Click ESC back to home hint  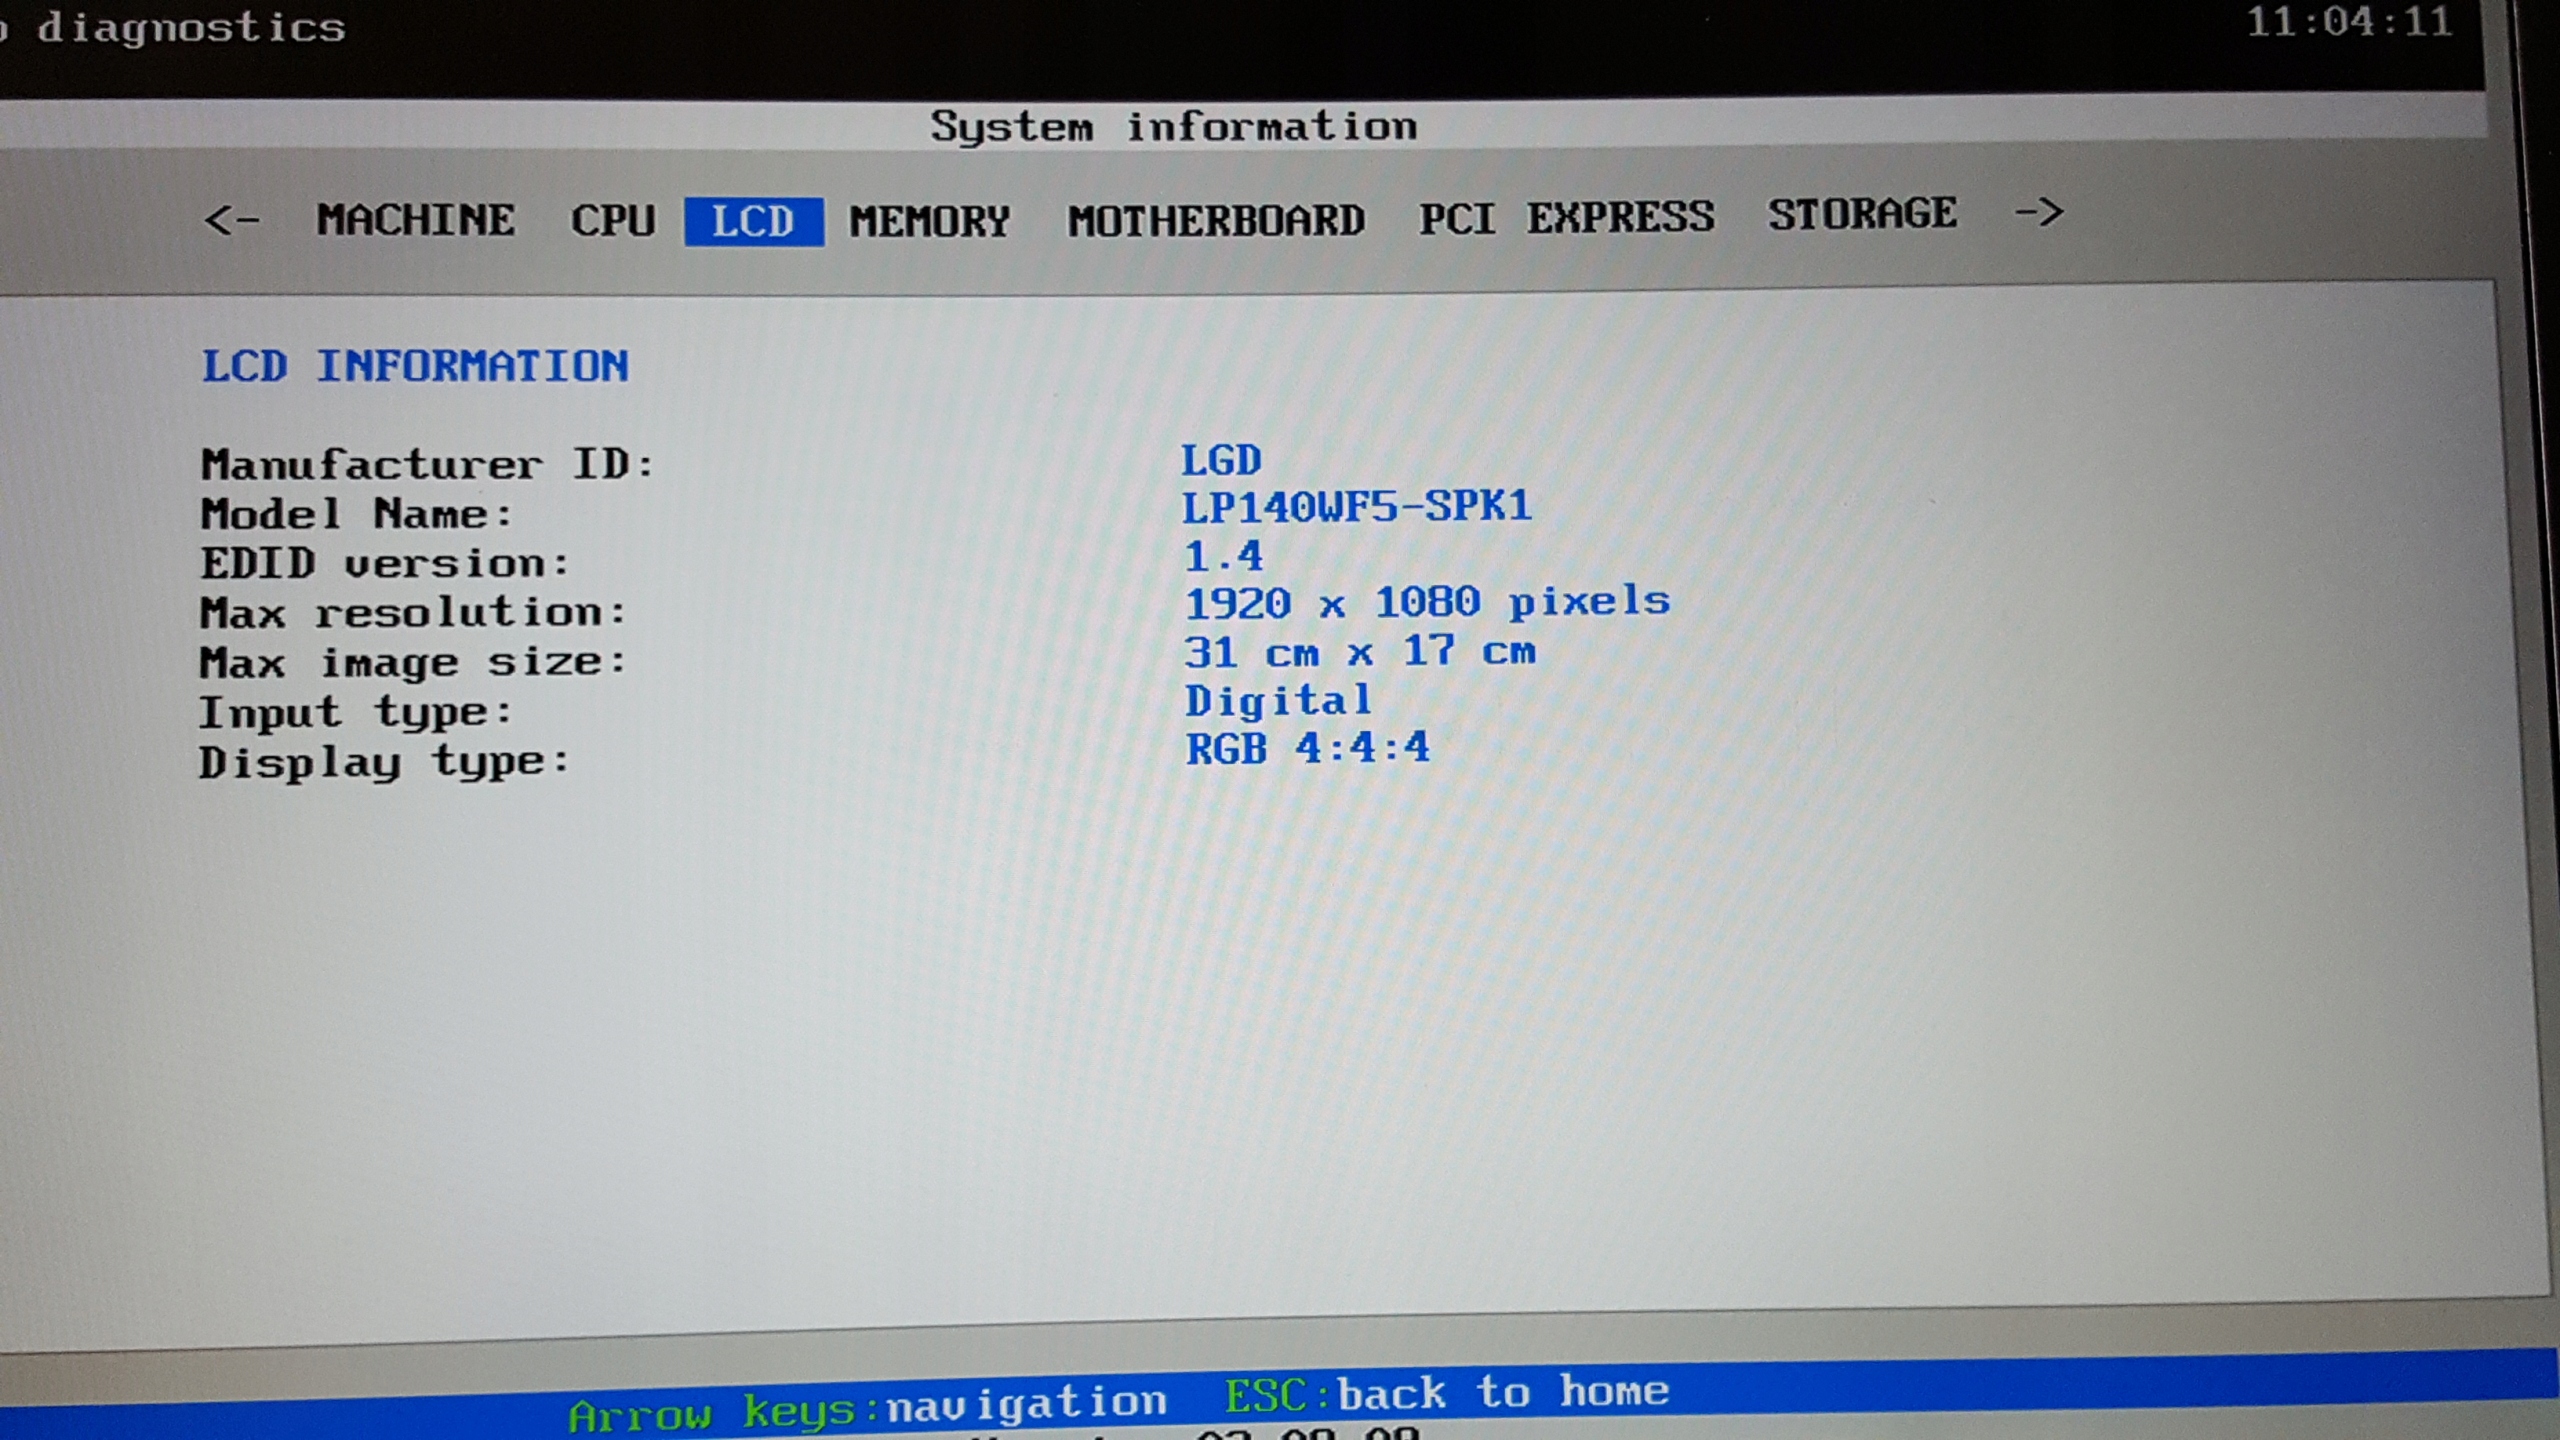1446,1394
